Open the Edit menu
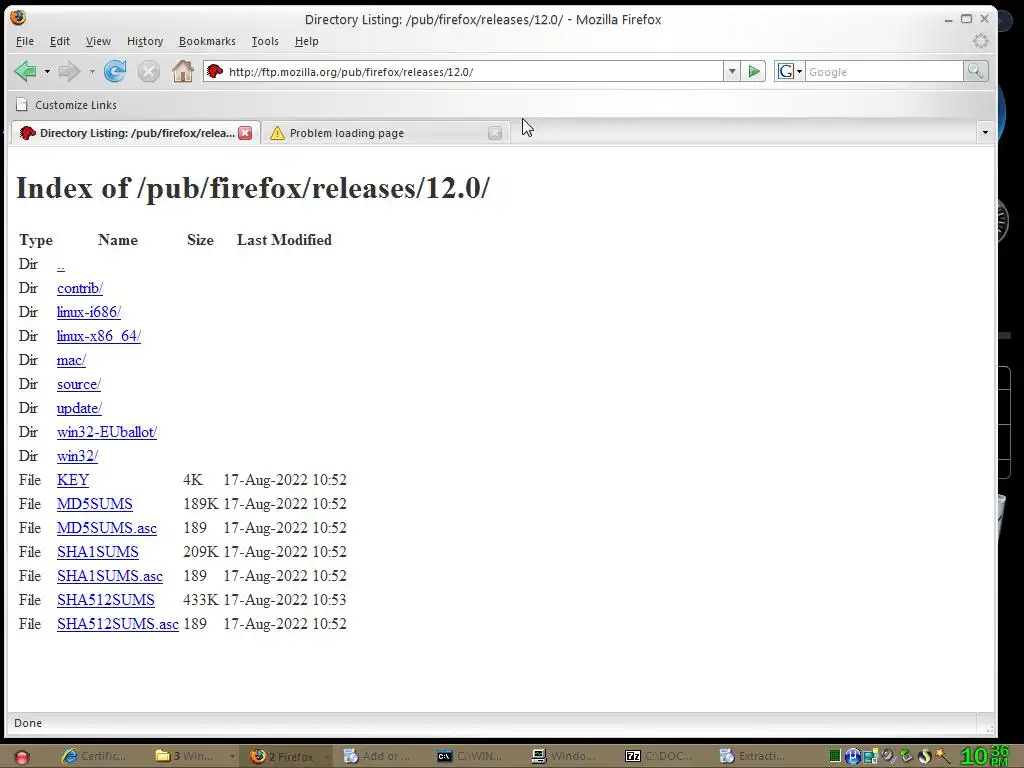The image size is (1024, 768). tap(59, 41)
